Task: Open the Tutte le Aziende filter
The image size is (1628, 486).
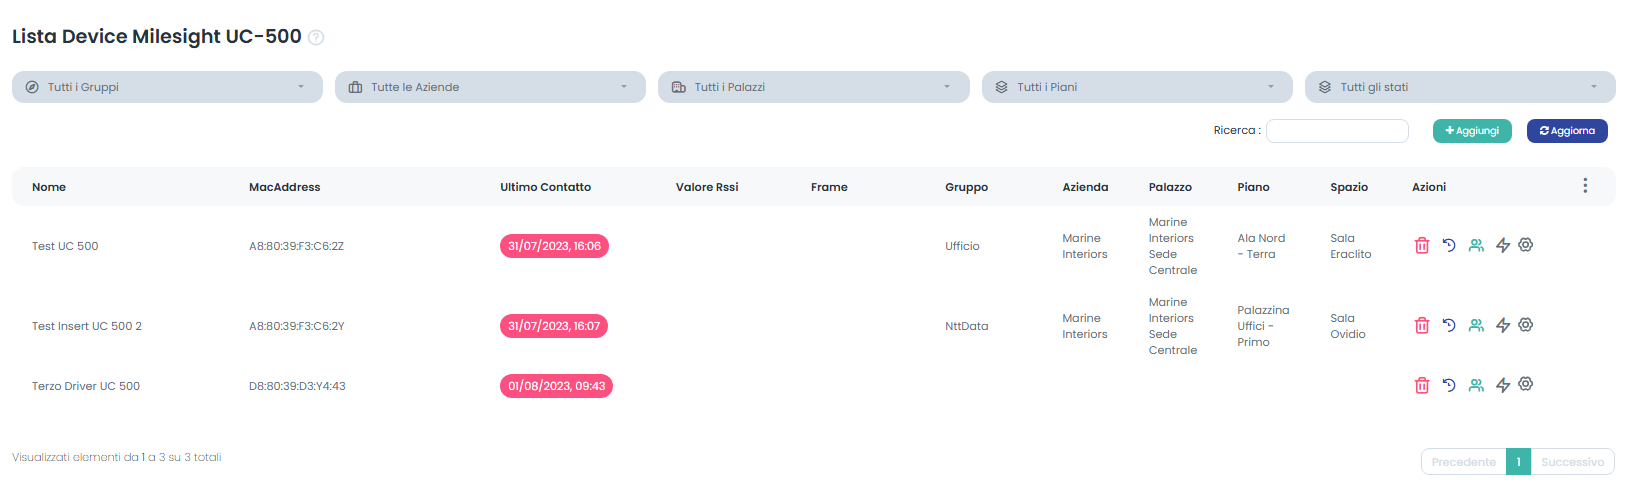Action: point(490,87)
